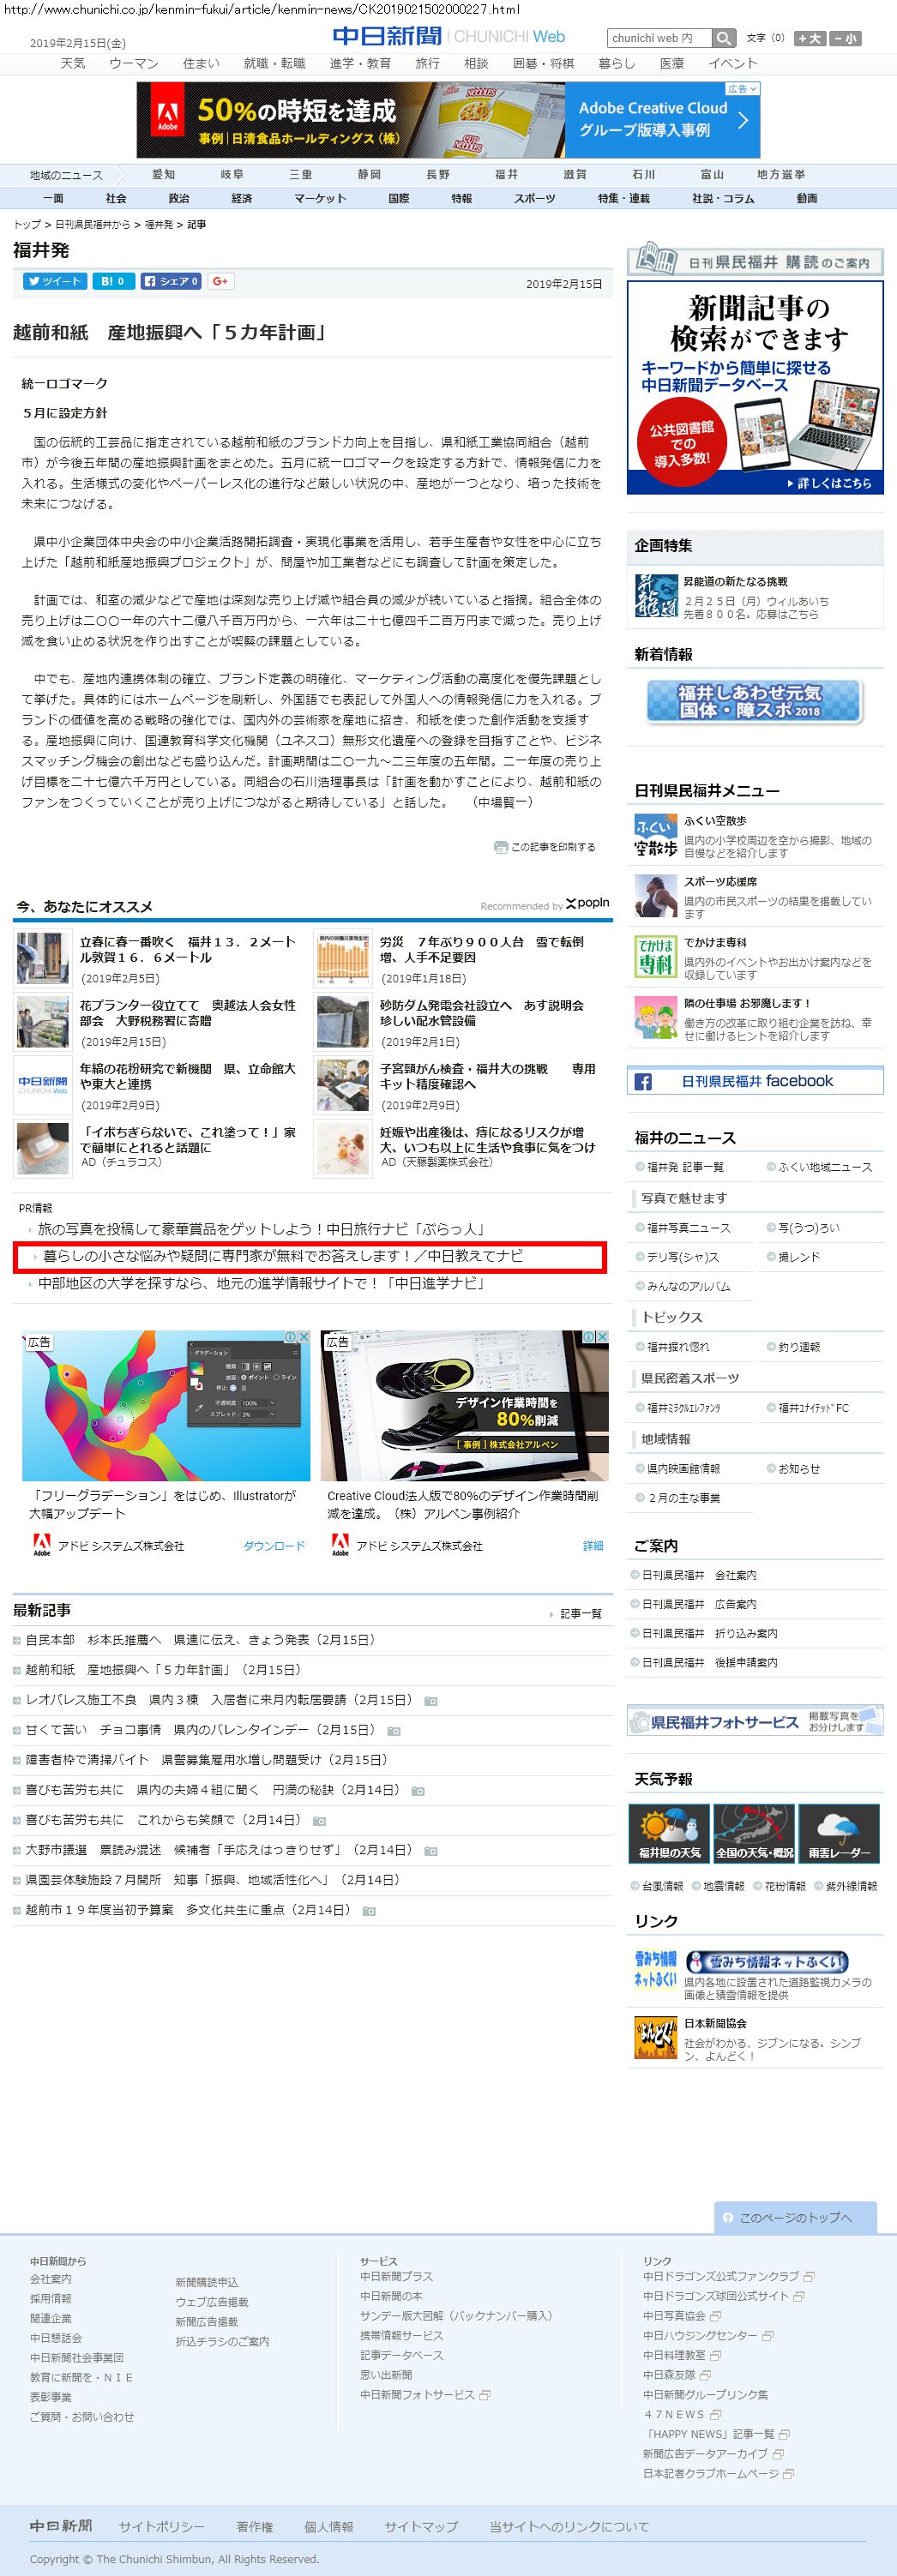Open the スポーツ menu item
897x2576 pixels.
(x=534, y=198)
